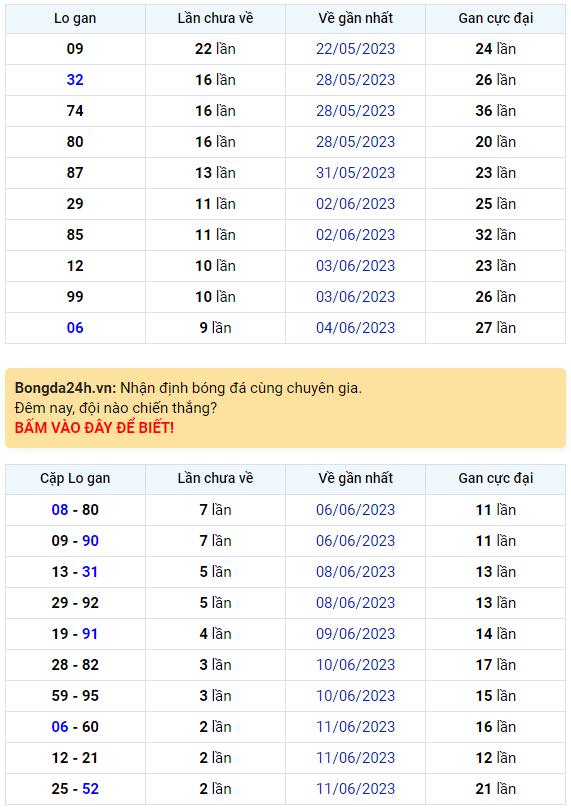Viewport: 571px width, 808px height.
Task: Click number 90 in pair 09 - 90
Action: [x=90, y=541]
